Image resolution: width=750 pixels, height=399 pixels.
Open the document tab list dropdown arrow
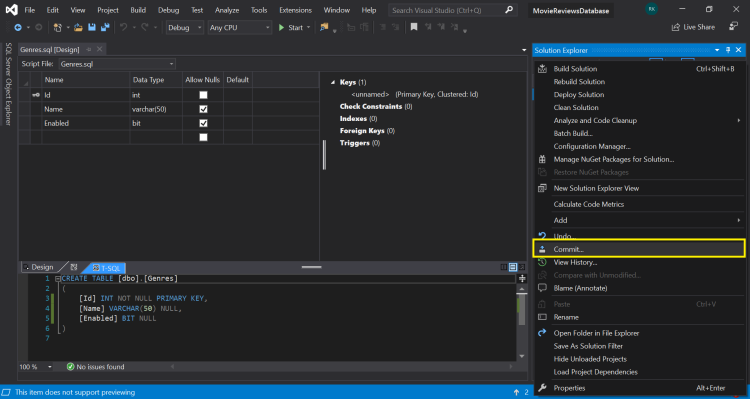pyautogui.click(x=524, y=50)
